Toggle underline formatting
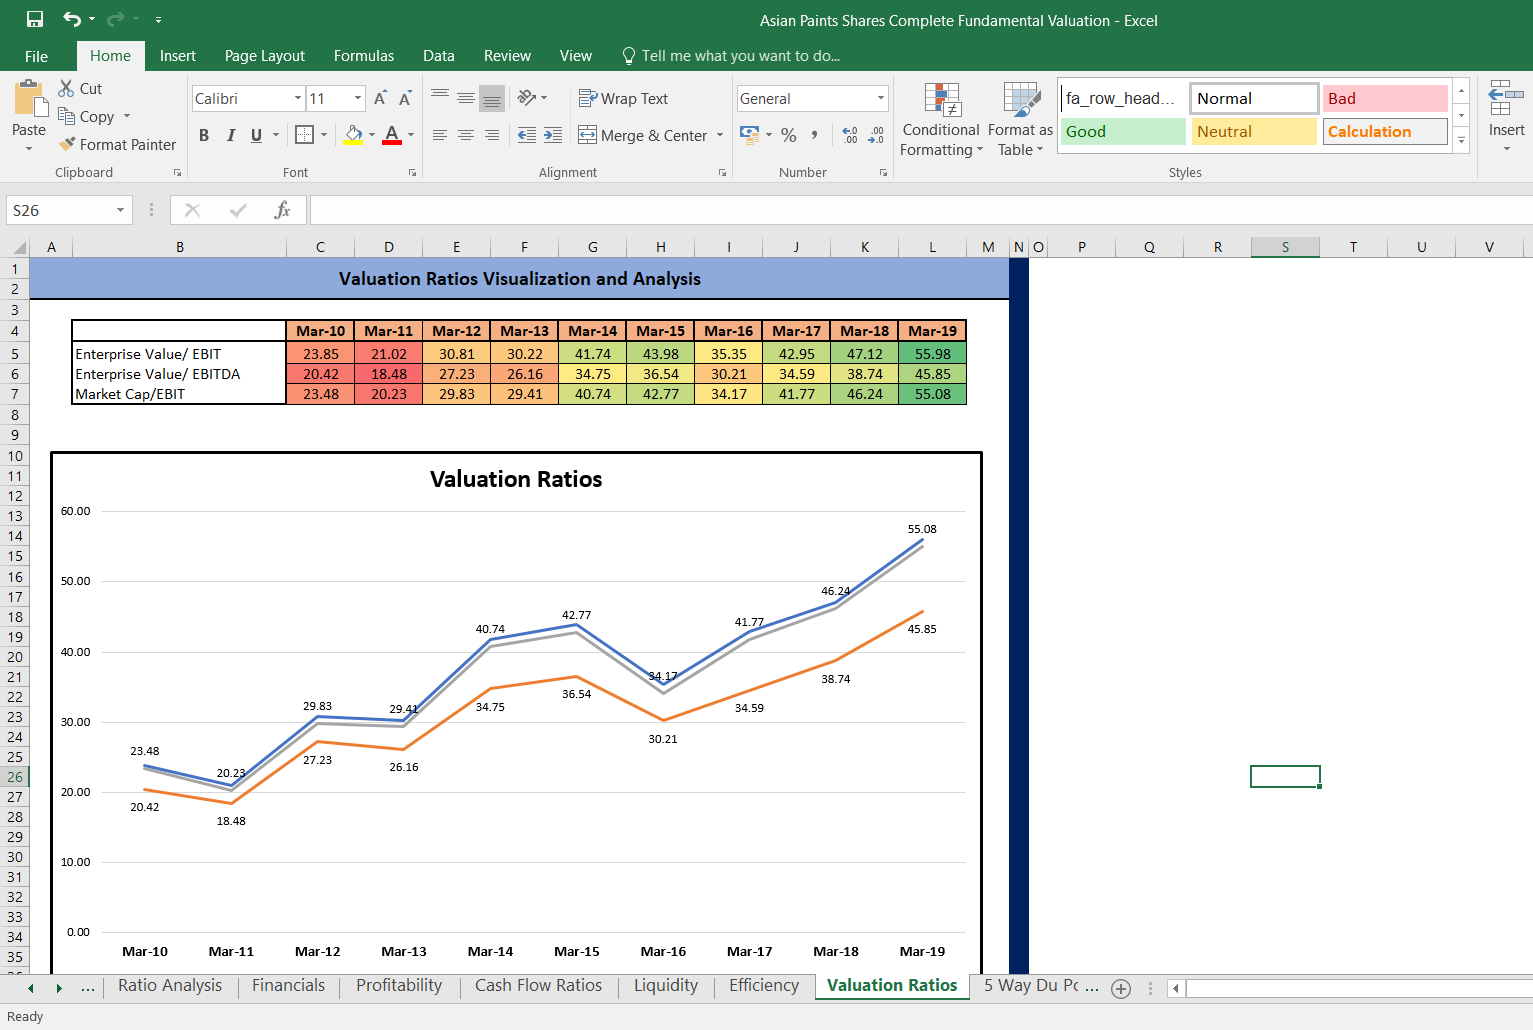The width and height of the screenshot is (1533, 1030). click(x=257, y=135)
